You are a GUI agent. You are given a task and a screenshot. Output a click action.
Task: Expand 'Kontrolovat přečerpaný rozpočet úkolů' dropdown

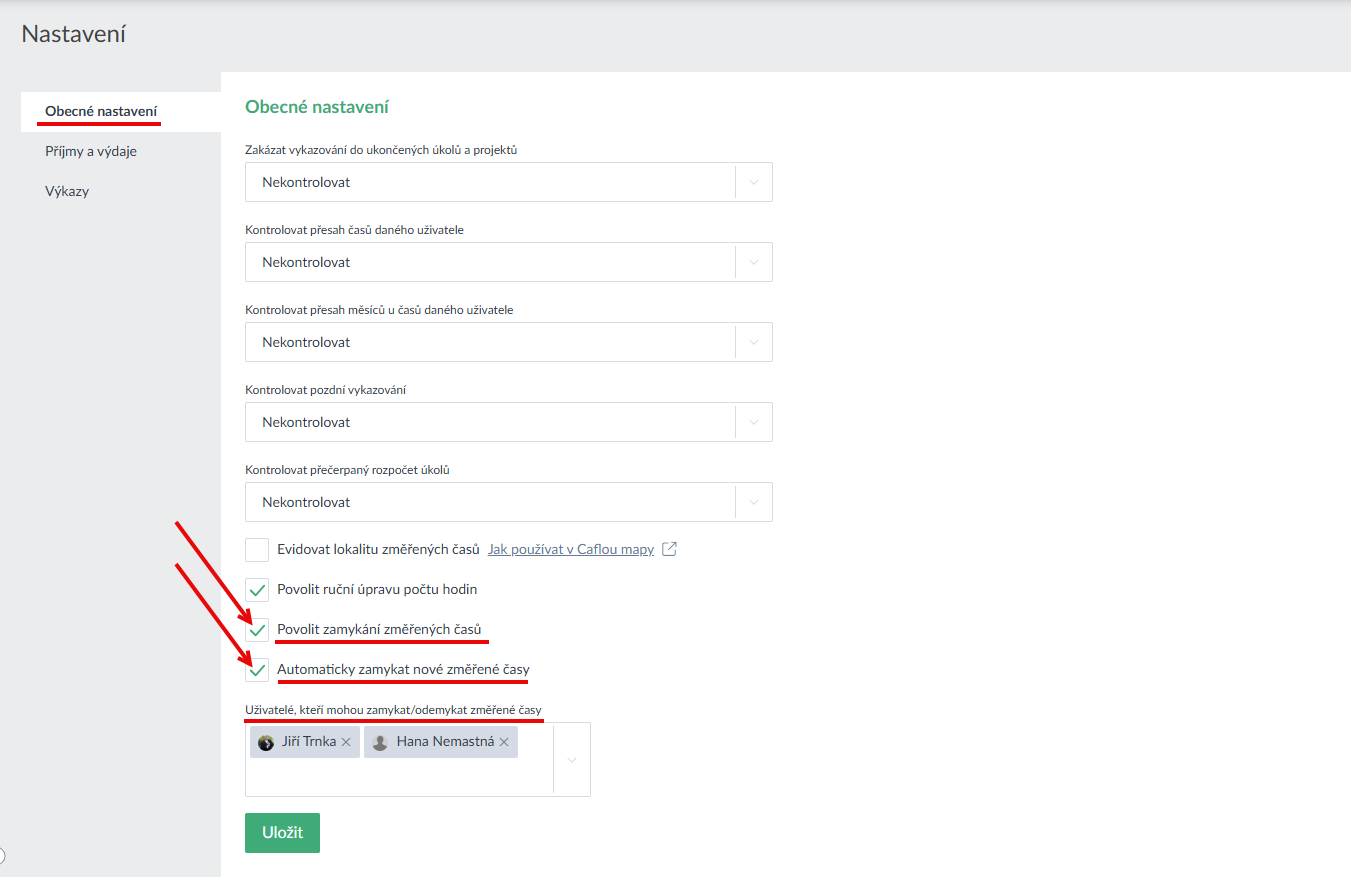[x=754, y=502]
